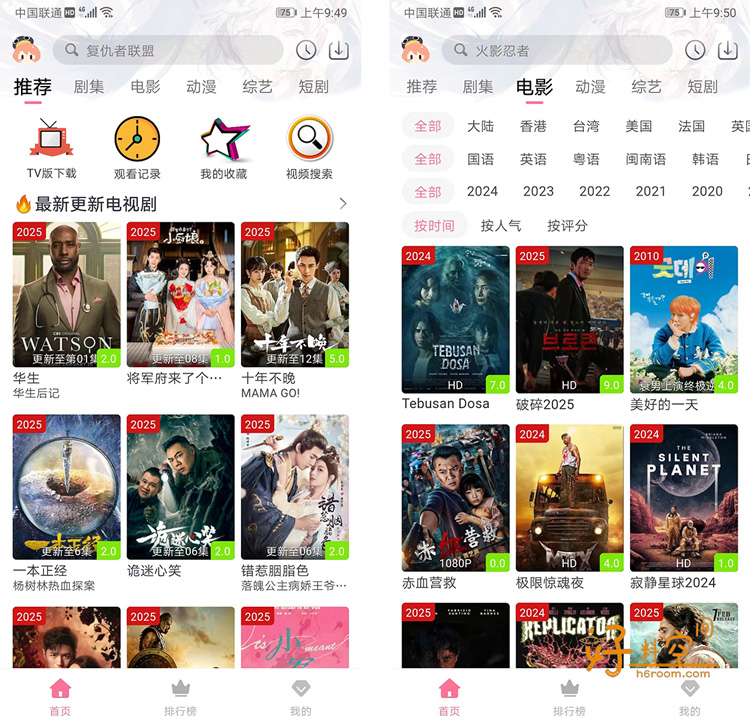
Task: Switch to 推荐 tab in right screen
Action: [421, 87]
